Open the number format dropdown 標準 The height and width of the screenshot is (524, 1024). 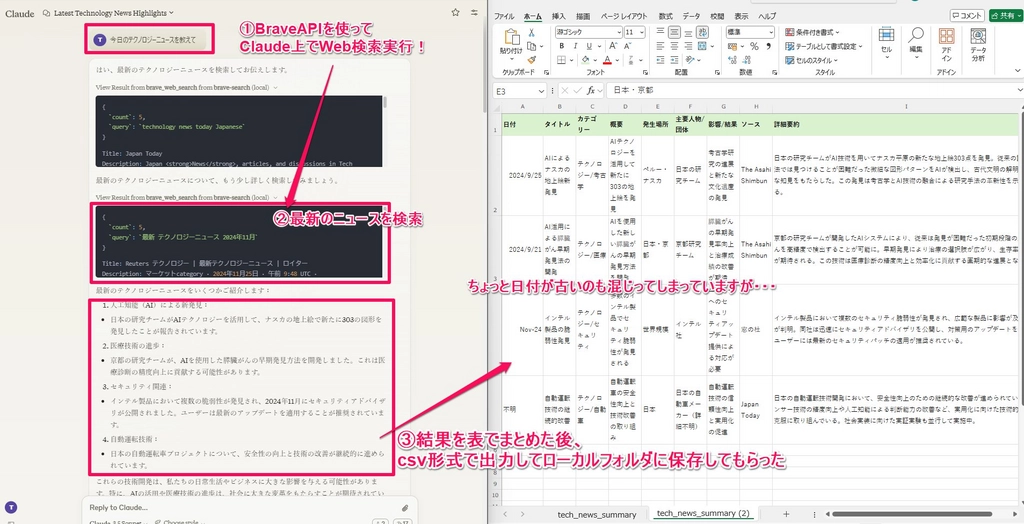point(750,32)
